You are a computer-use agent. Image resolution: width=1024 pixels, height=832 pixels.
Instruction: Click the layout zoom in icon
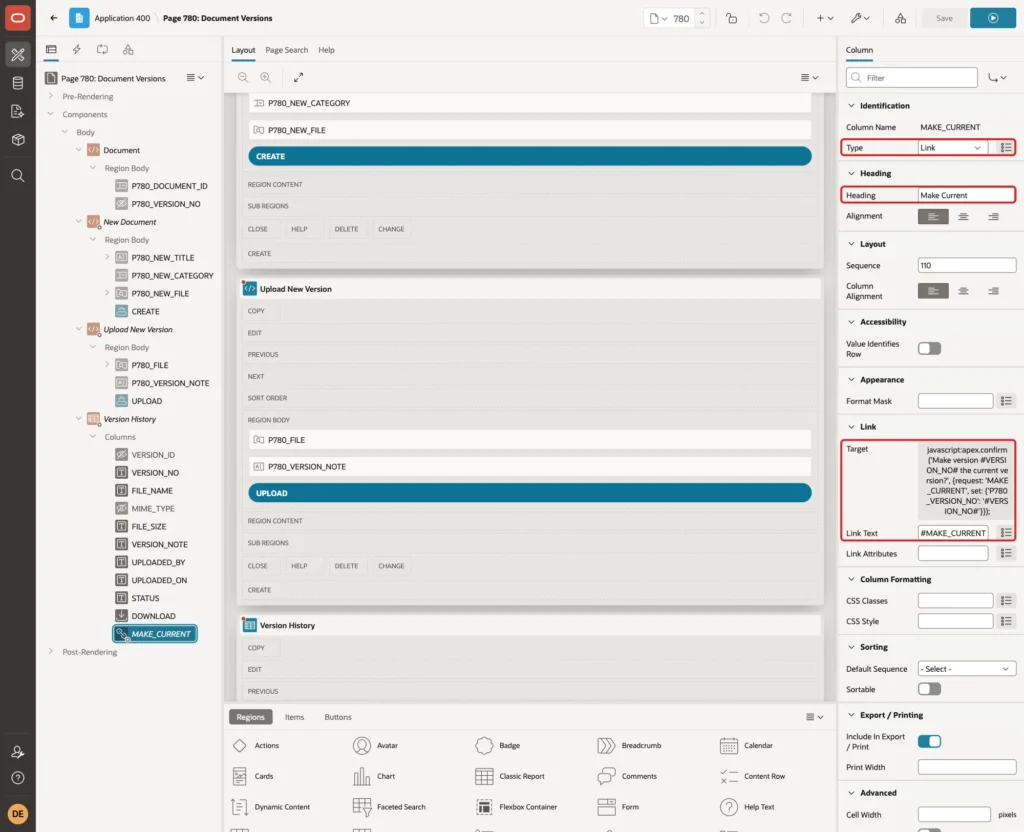[265, 77]
